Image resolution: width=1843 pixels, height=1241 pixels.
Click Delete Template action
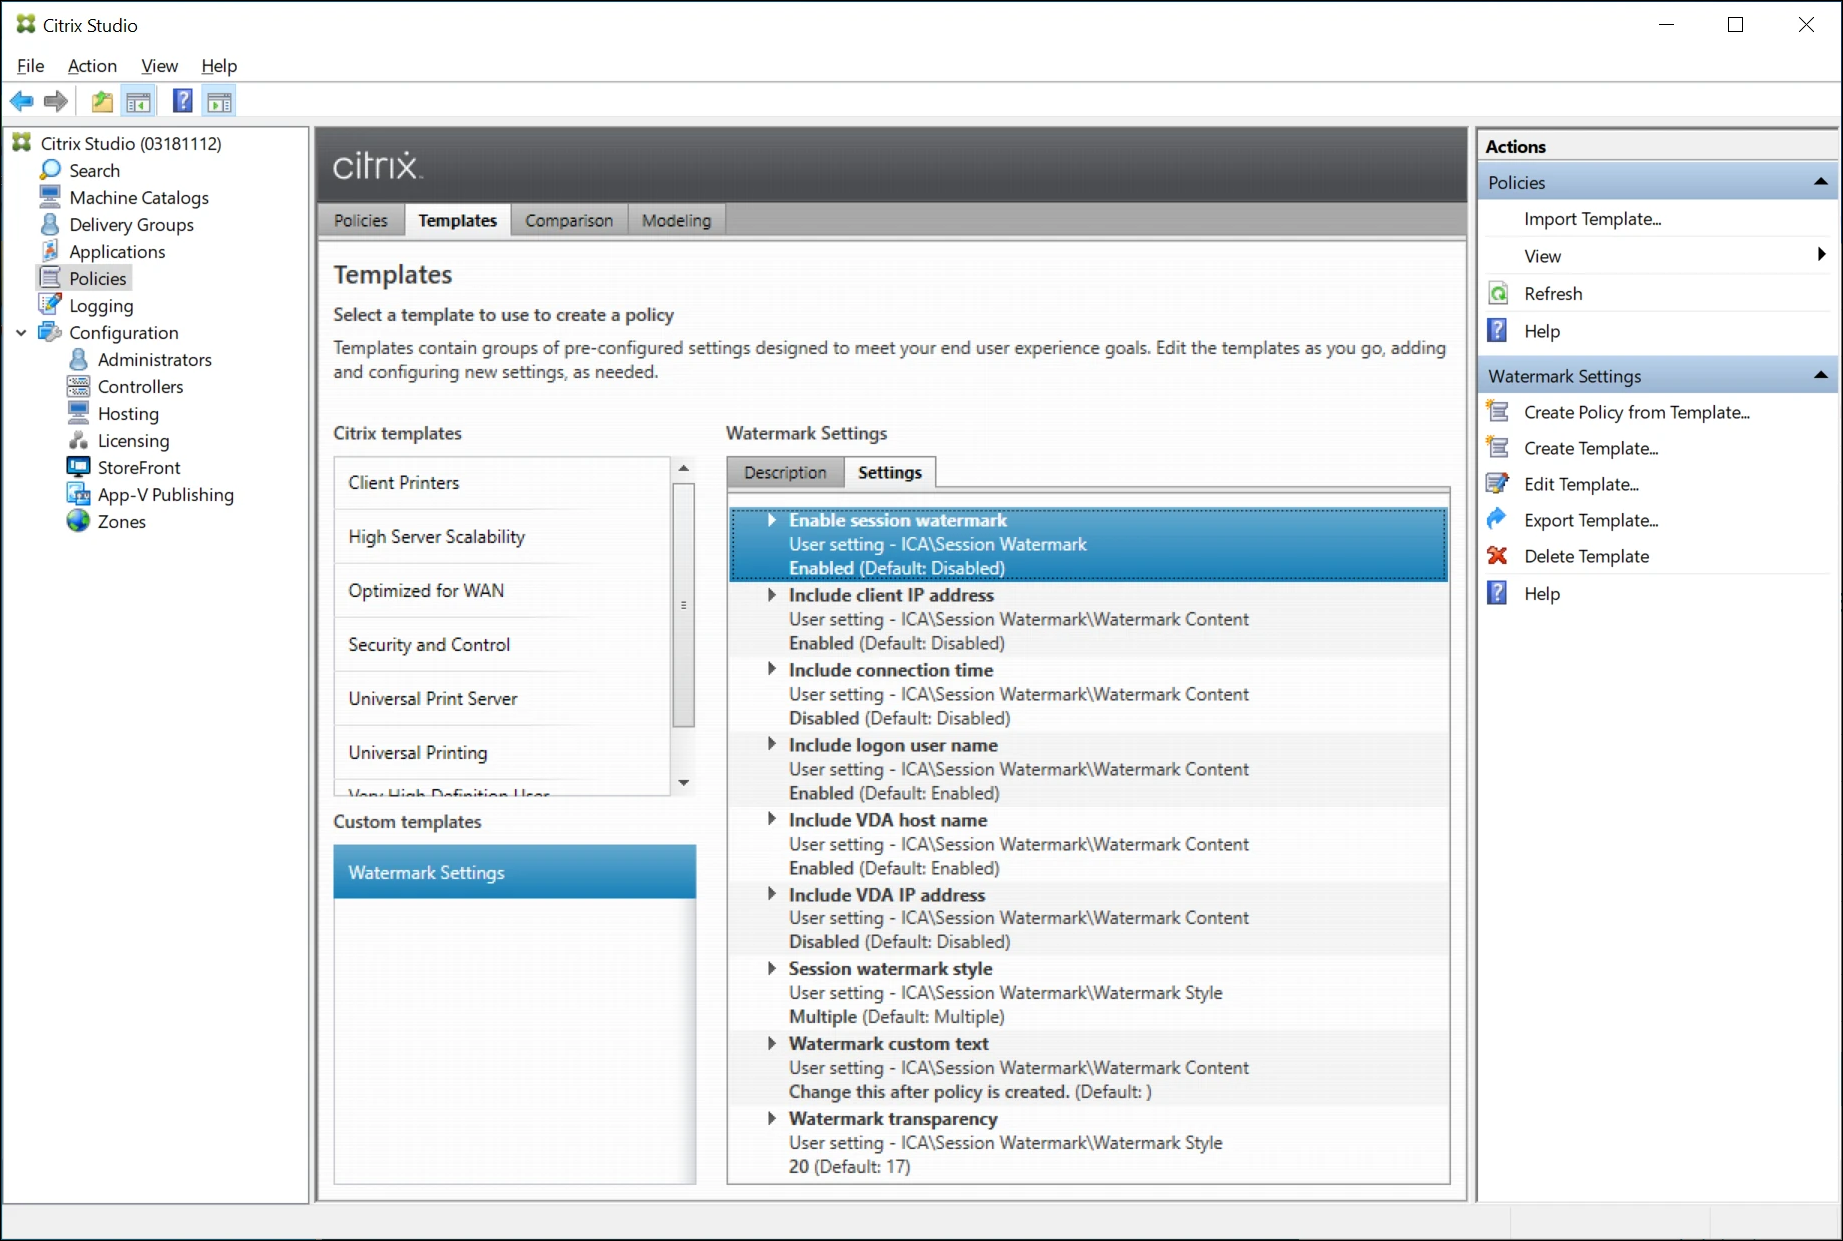[1587, 556]
